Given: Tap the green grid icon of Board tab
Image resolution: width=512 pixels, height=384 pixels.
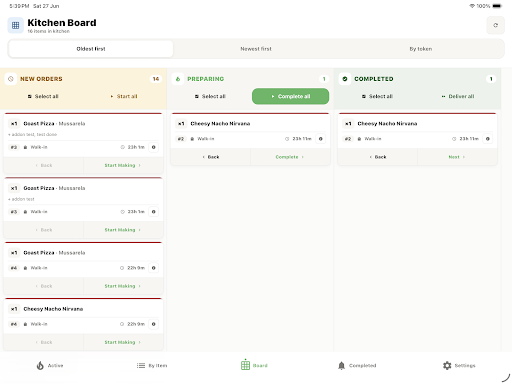Looking at the screenshot, I should click(245, 365).
